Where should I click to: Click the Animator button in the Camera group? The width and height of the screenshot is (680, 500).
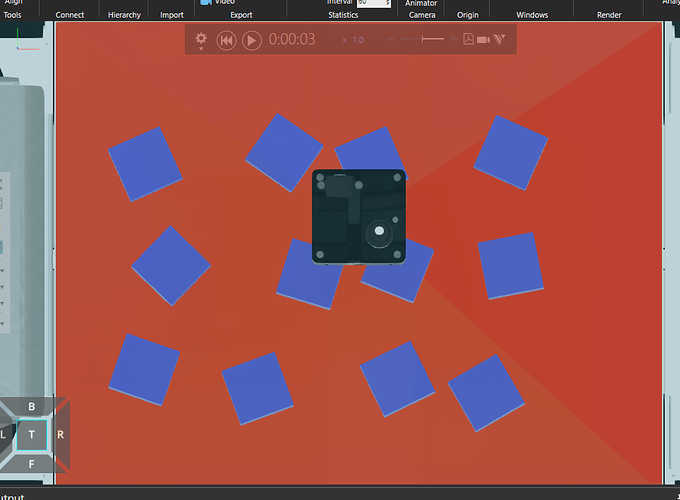coord(421,3)
